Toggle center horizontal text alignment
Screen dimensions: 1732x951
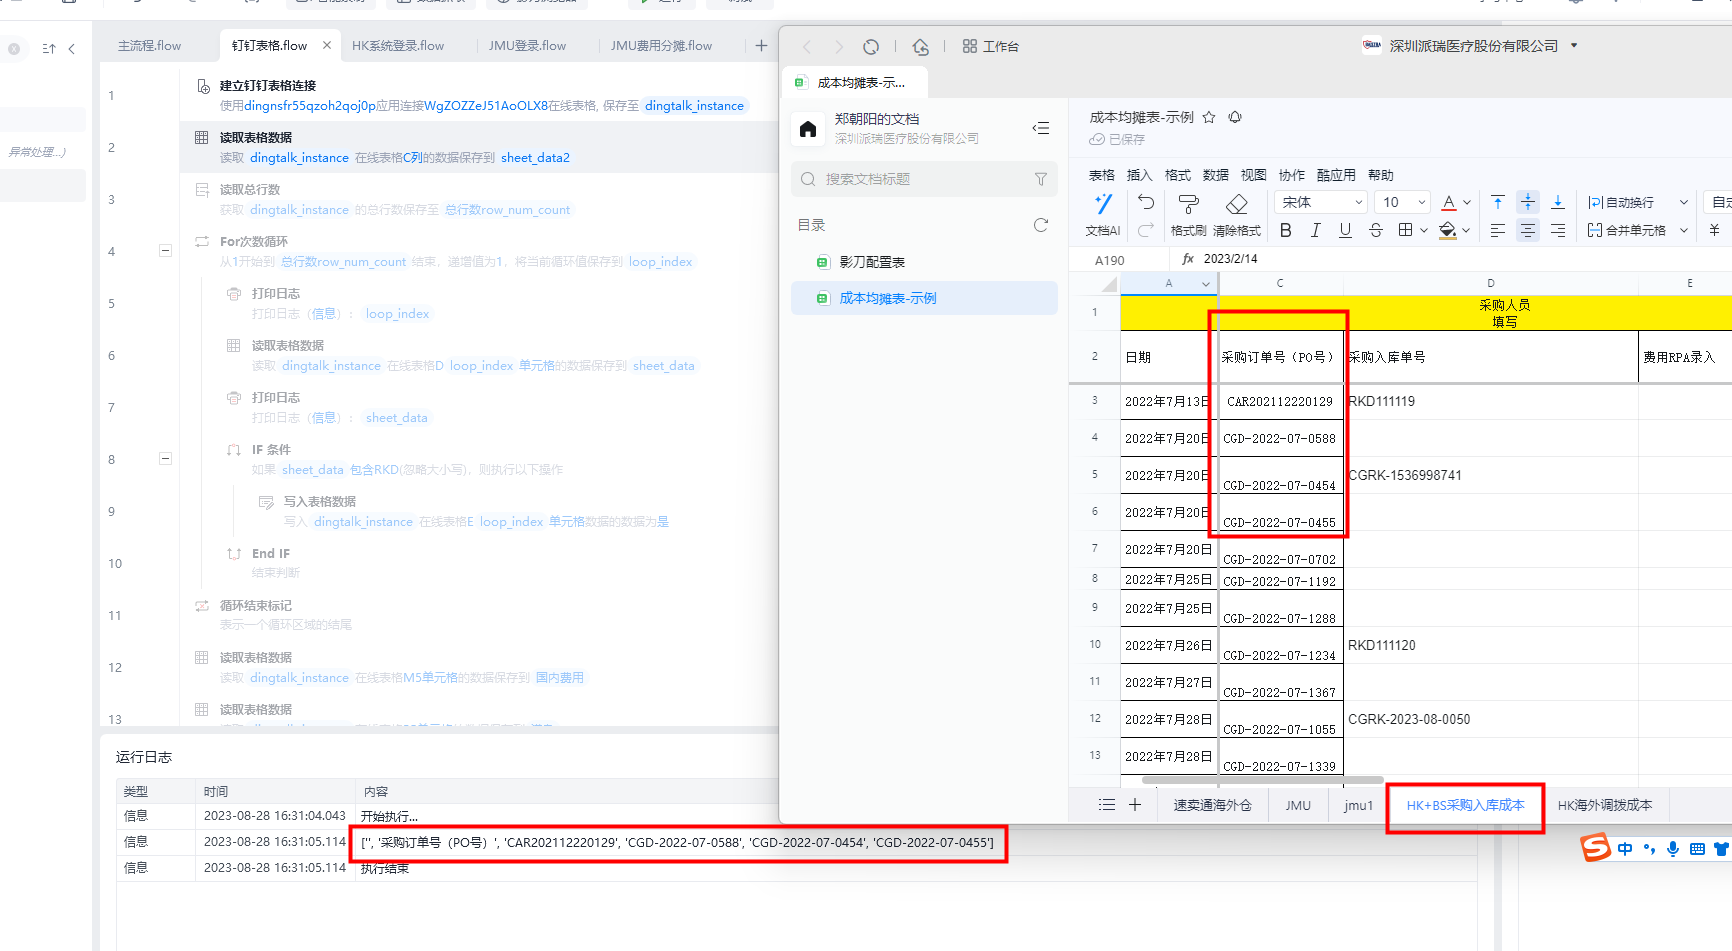coord(1528,230)
